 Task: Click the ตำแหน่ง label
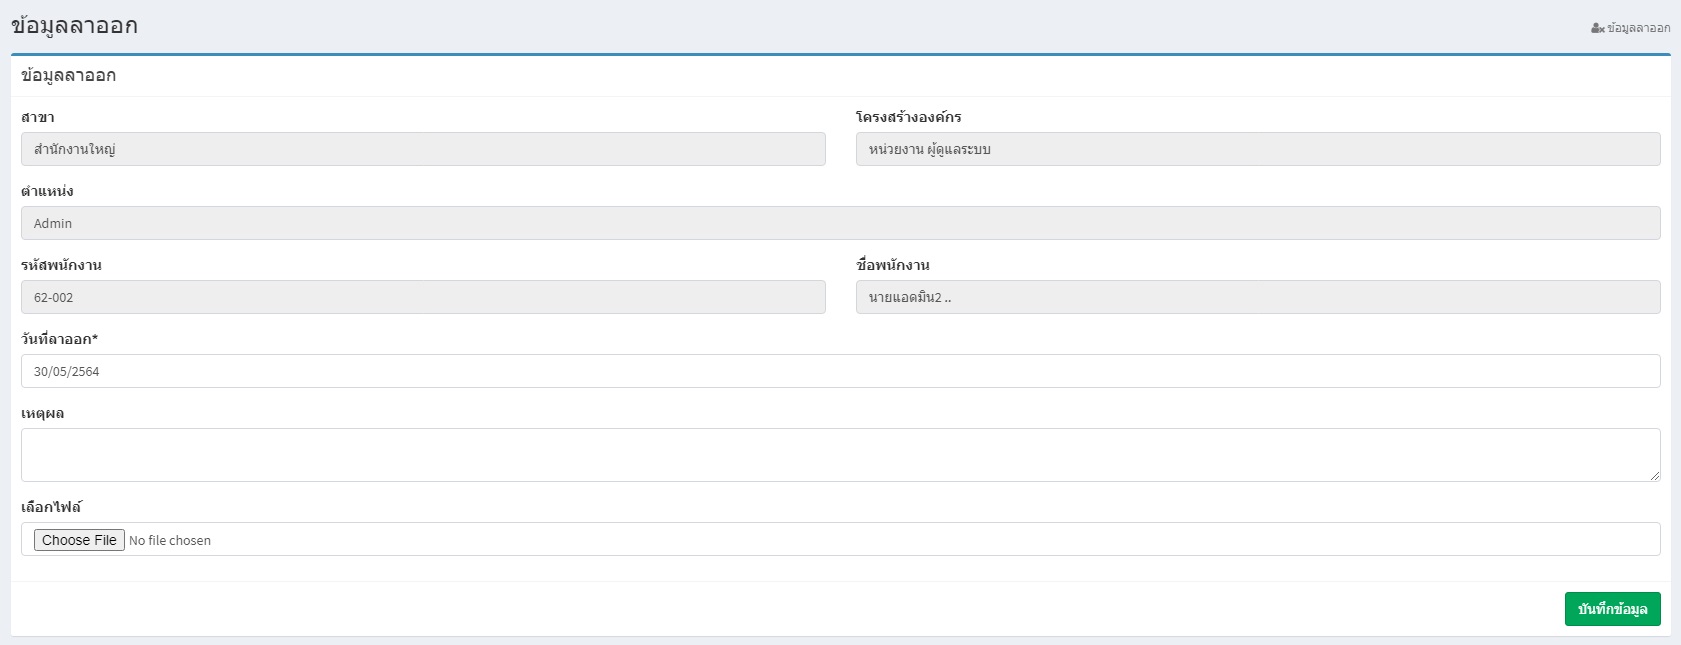click(47, 191)
